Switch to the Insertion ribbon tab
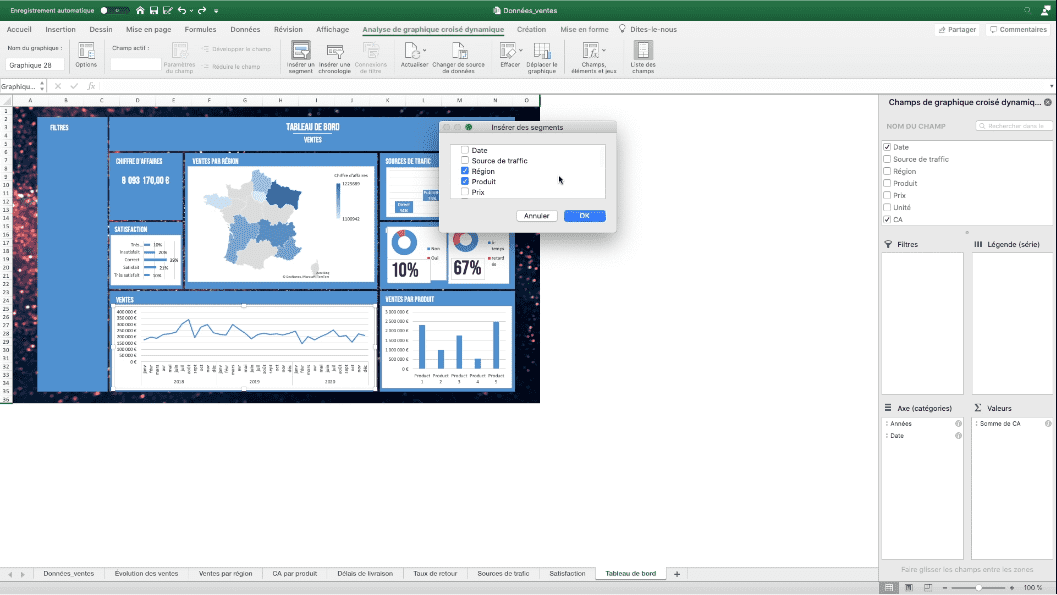This screenshot has width=1057, height=595. click(60, 29)
